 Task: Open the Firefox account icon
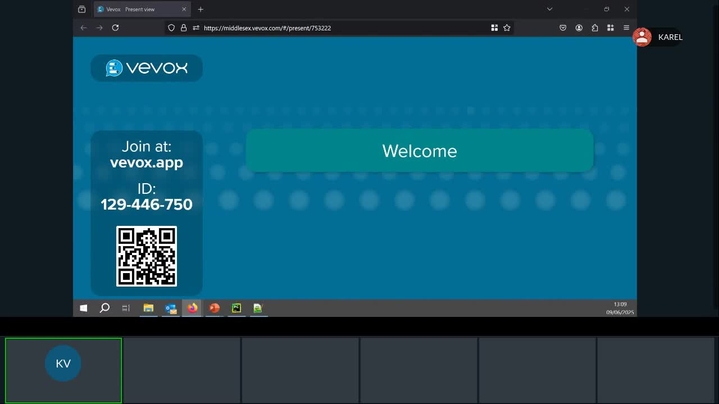pyautogui.click(x=579, y=28)
